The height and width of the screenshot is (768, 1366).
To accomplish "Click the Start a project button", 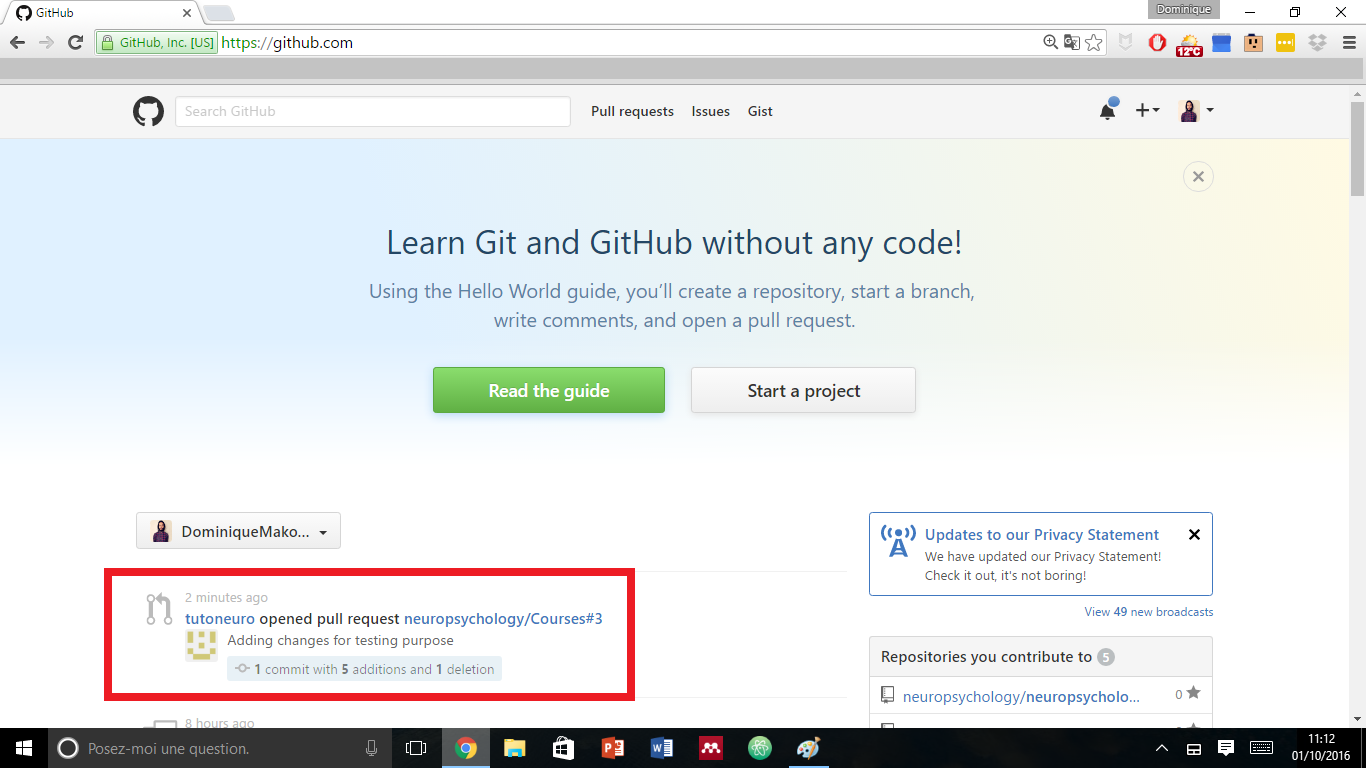I will pos(803,390).
